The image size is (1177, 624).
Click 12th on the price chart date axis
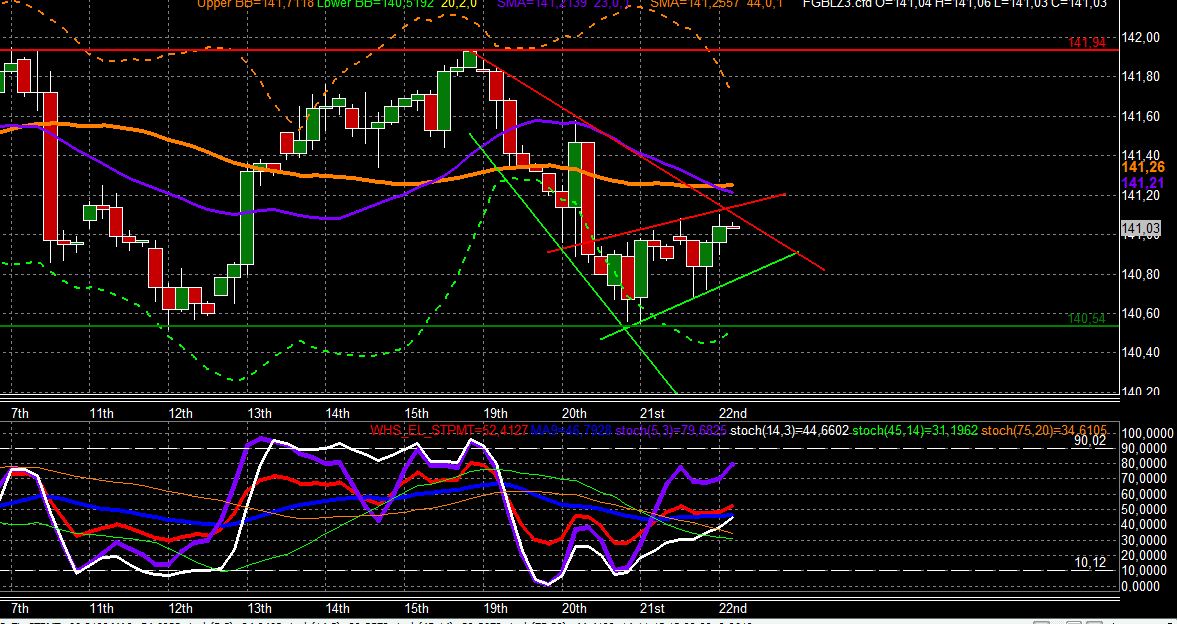[180, 413]
